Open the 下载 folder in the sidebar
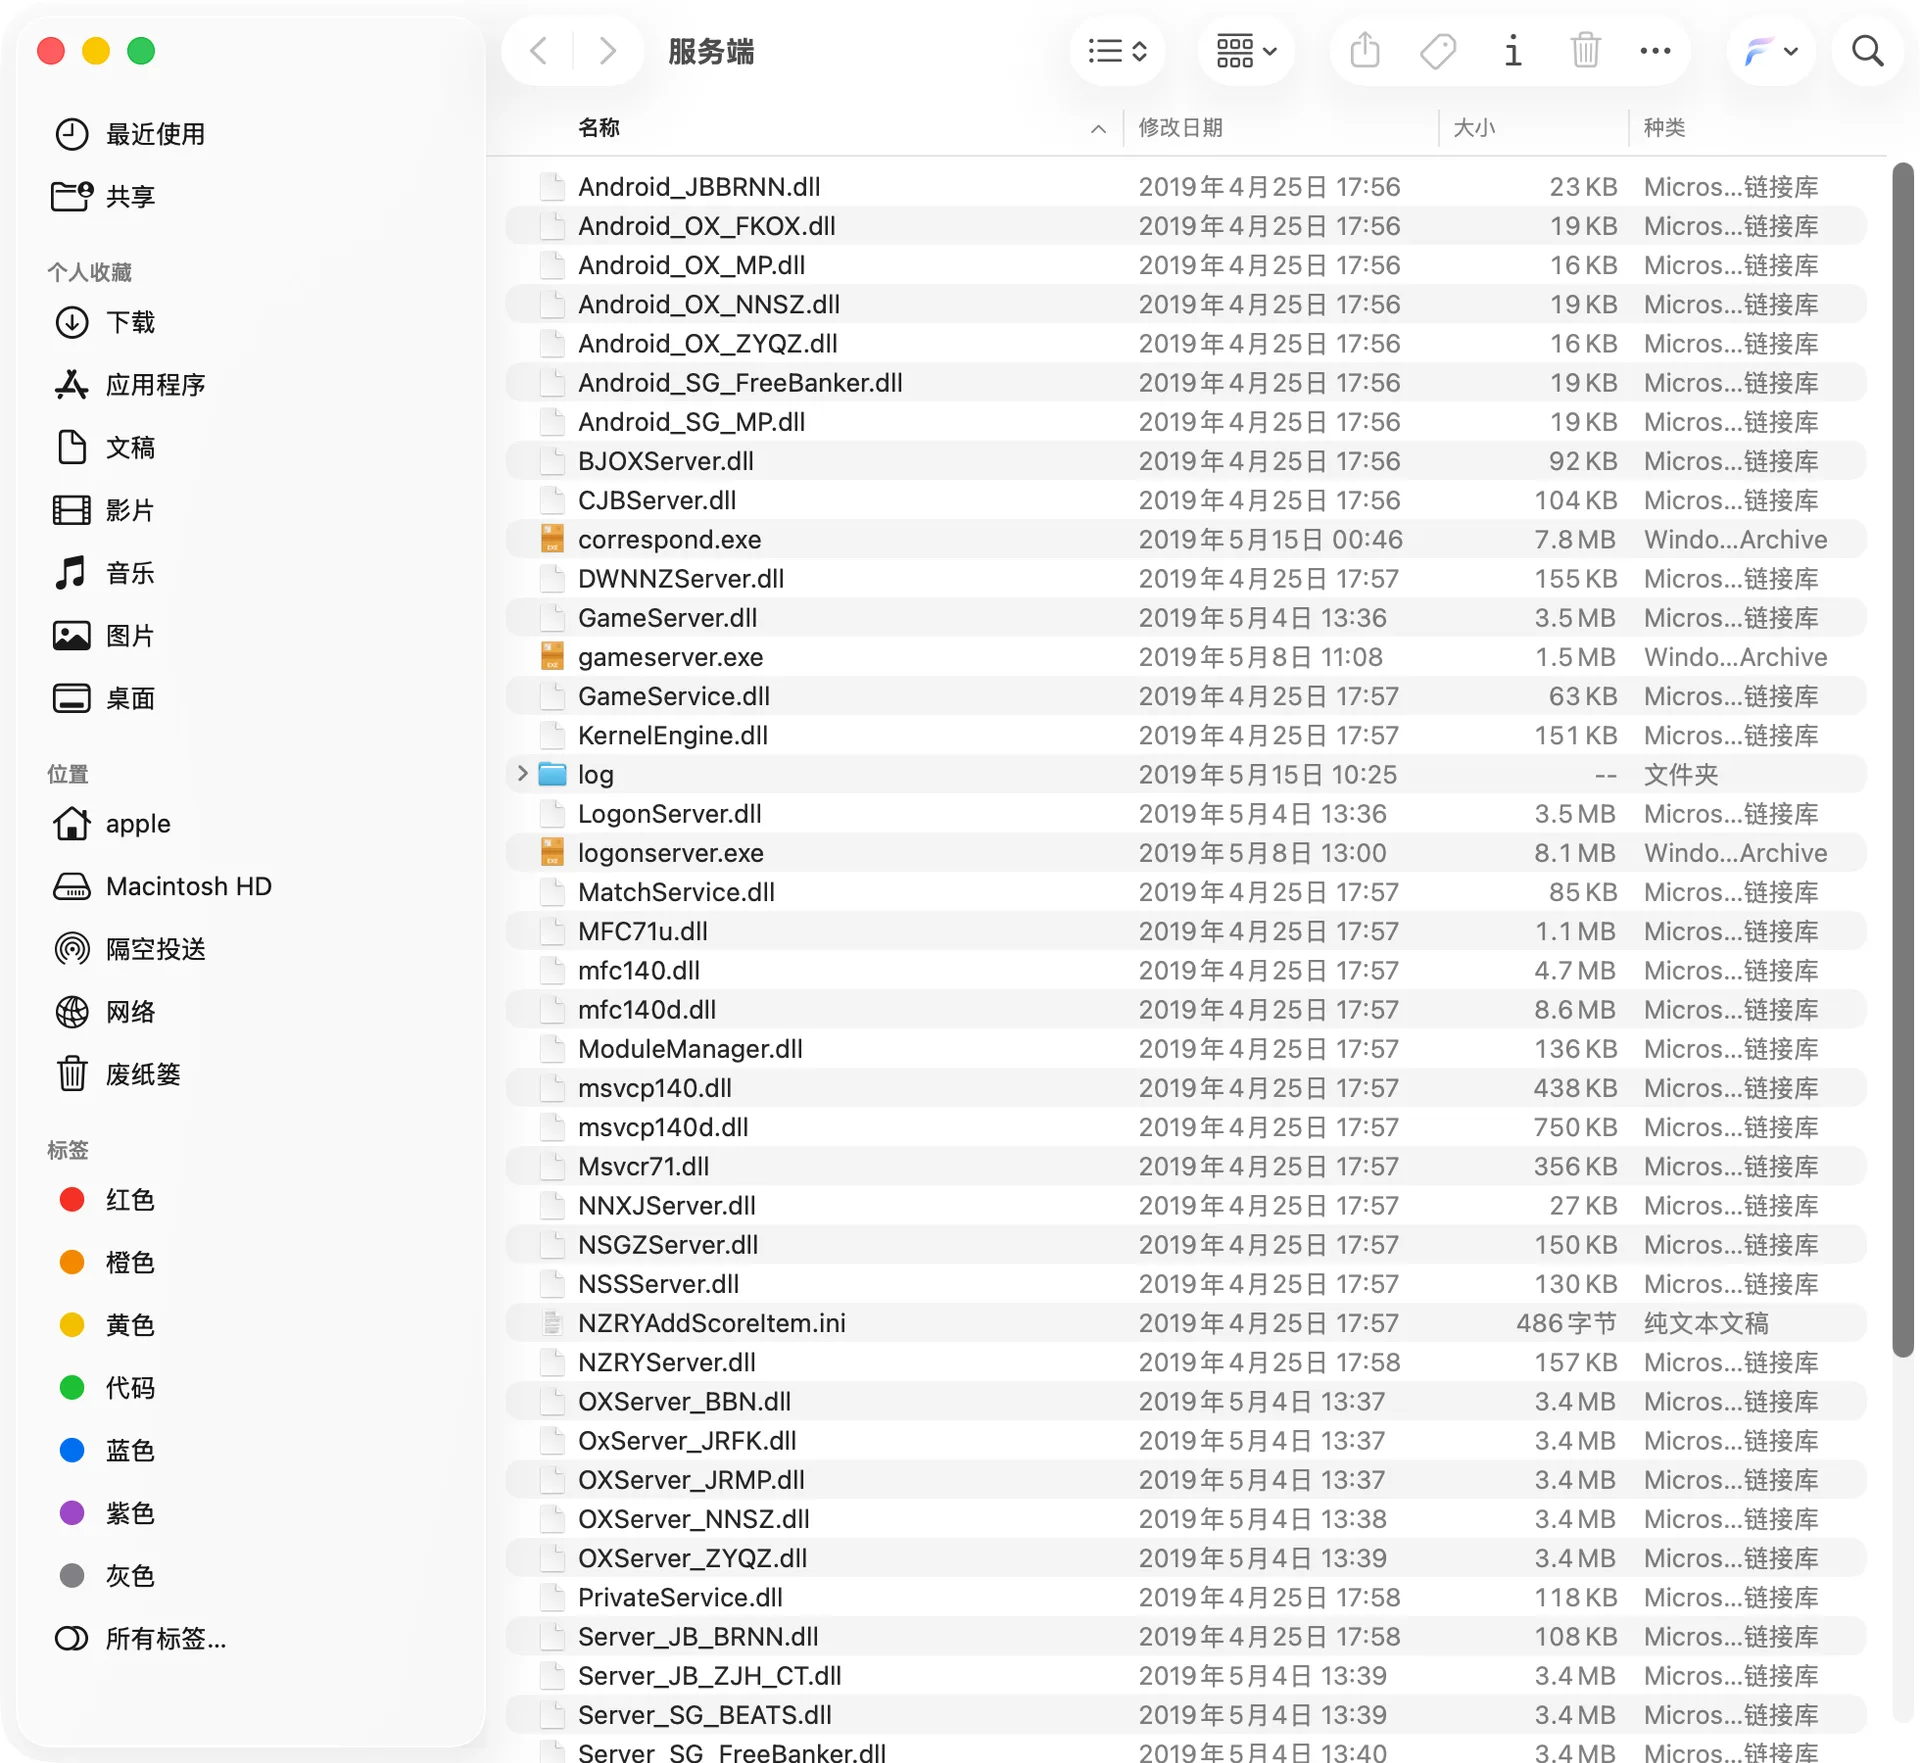The image size is (1920, 1763). [104, 322]
